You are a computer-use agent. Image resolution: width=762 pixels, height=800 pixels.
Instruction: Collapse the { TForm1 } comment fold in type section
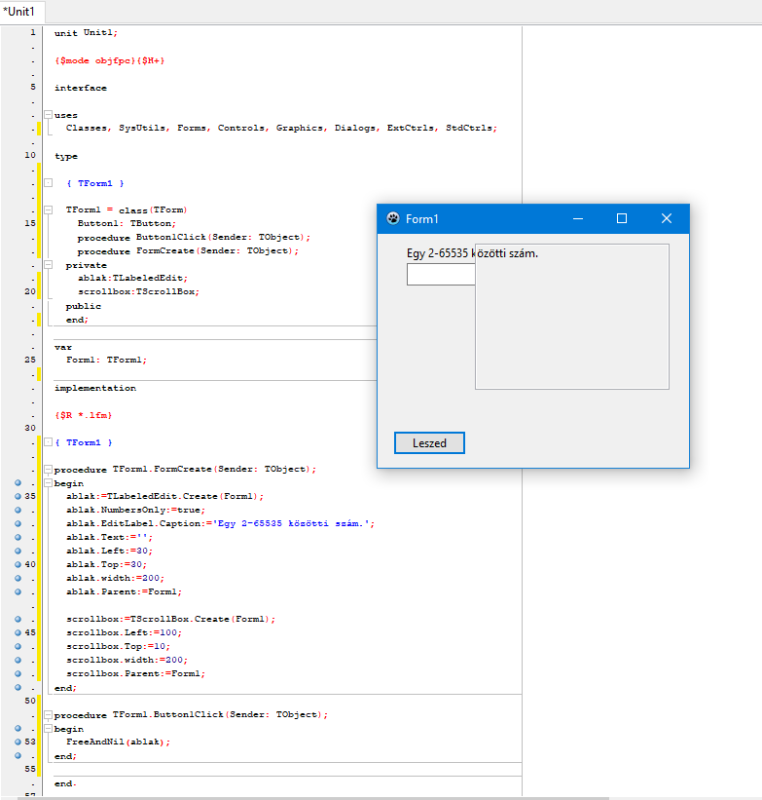point(48,183)
